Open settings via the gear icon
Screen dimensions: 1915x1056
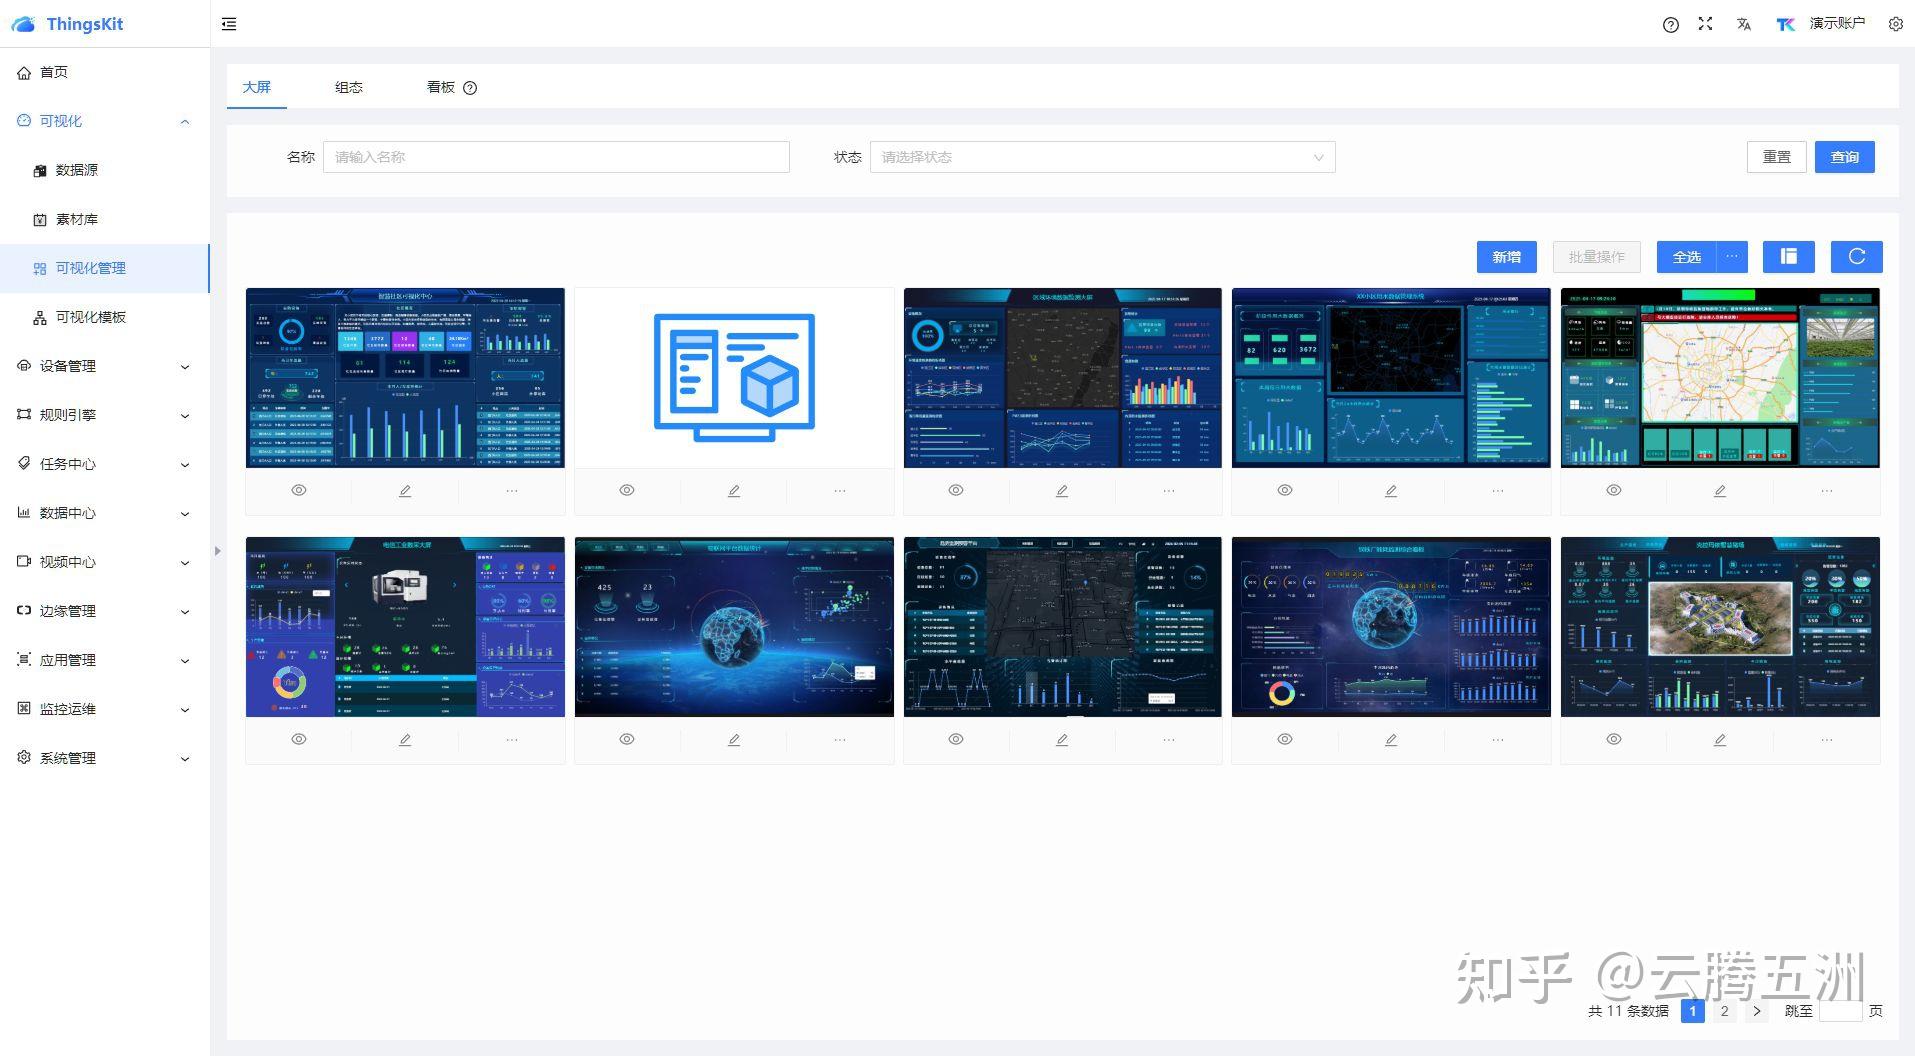pyautogui.click(x=1895, y=24)
